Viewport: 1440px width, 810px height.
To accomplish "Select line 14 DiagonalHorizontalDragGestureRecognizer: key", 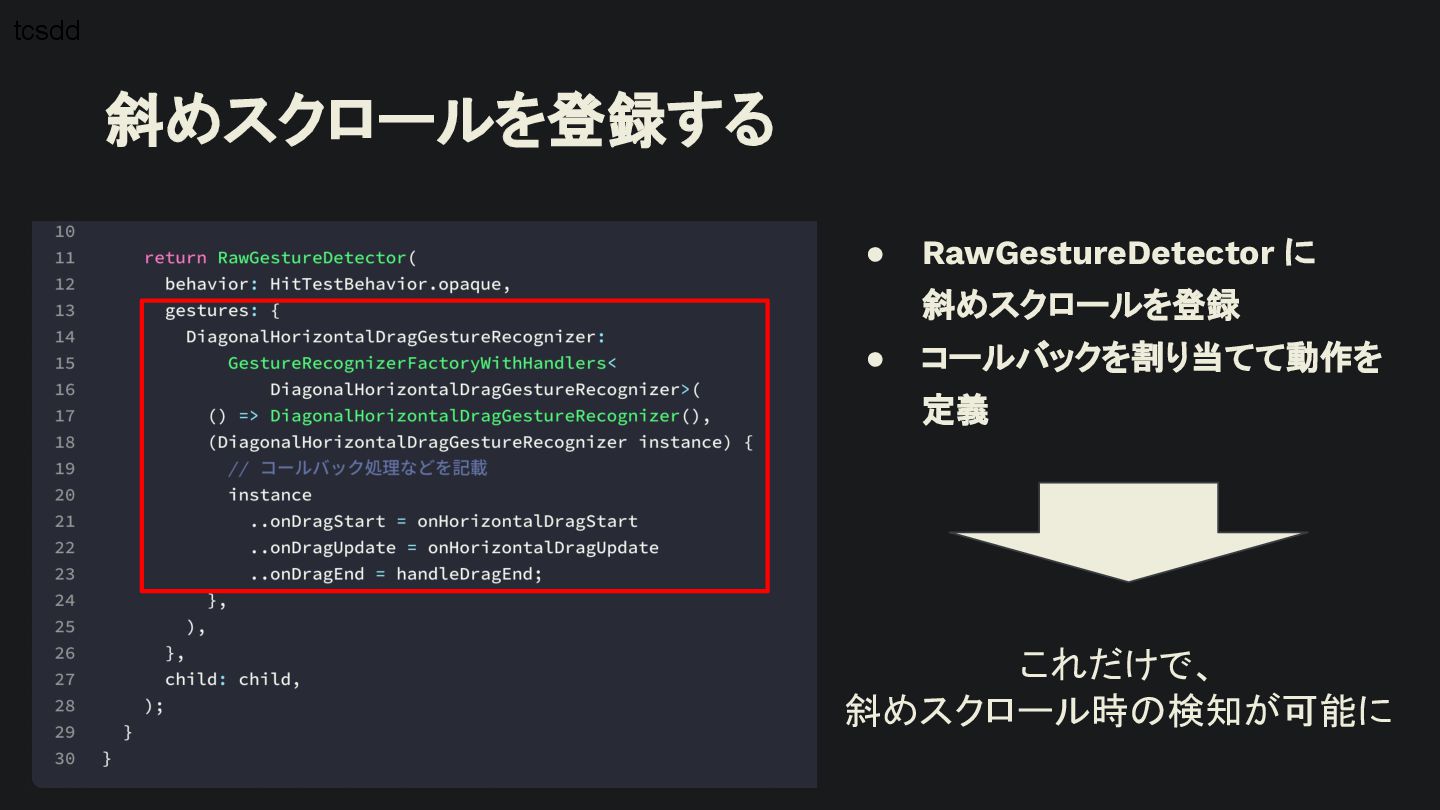I will tap(396, 337).
